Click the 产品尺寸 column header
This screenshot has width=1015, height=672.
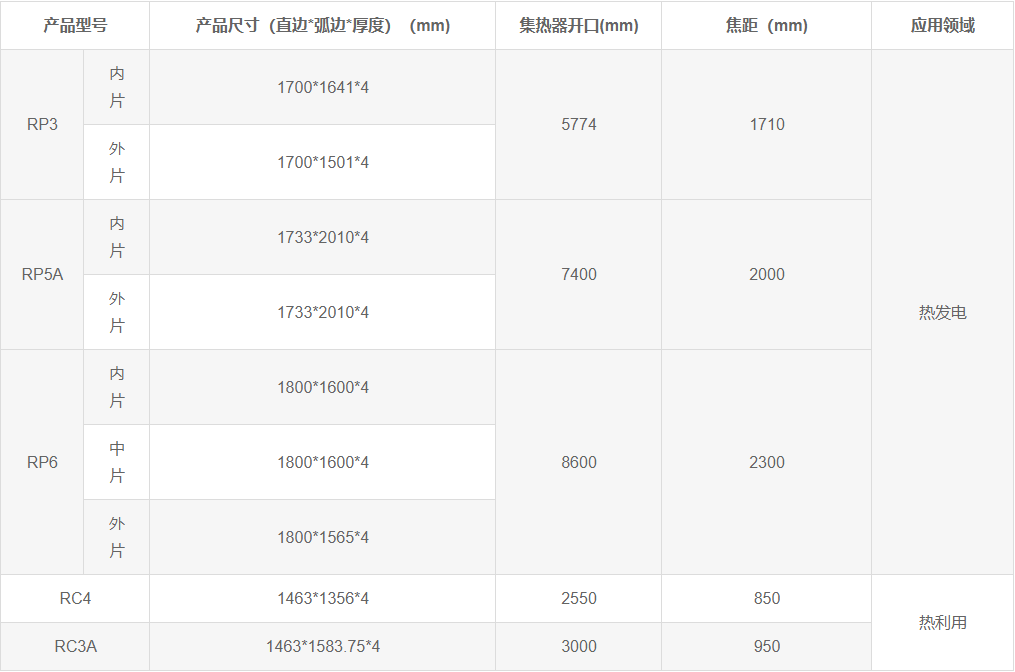click(x=322, y=26)
